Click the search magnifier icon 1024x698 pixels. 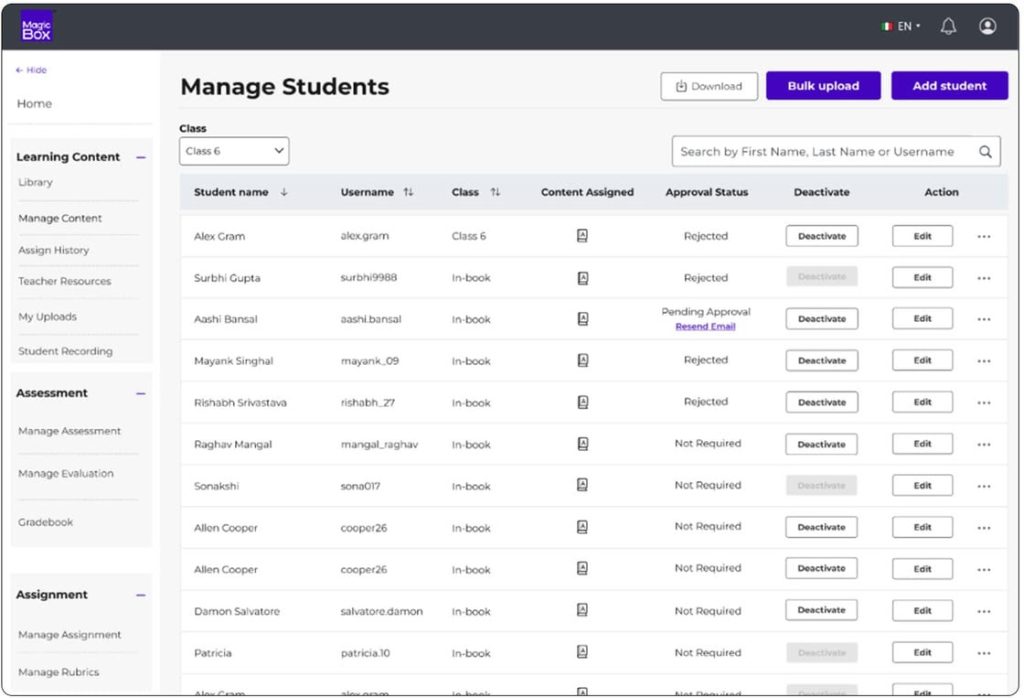(985, 152)
